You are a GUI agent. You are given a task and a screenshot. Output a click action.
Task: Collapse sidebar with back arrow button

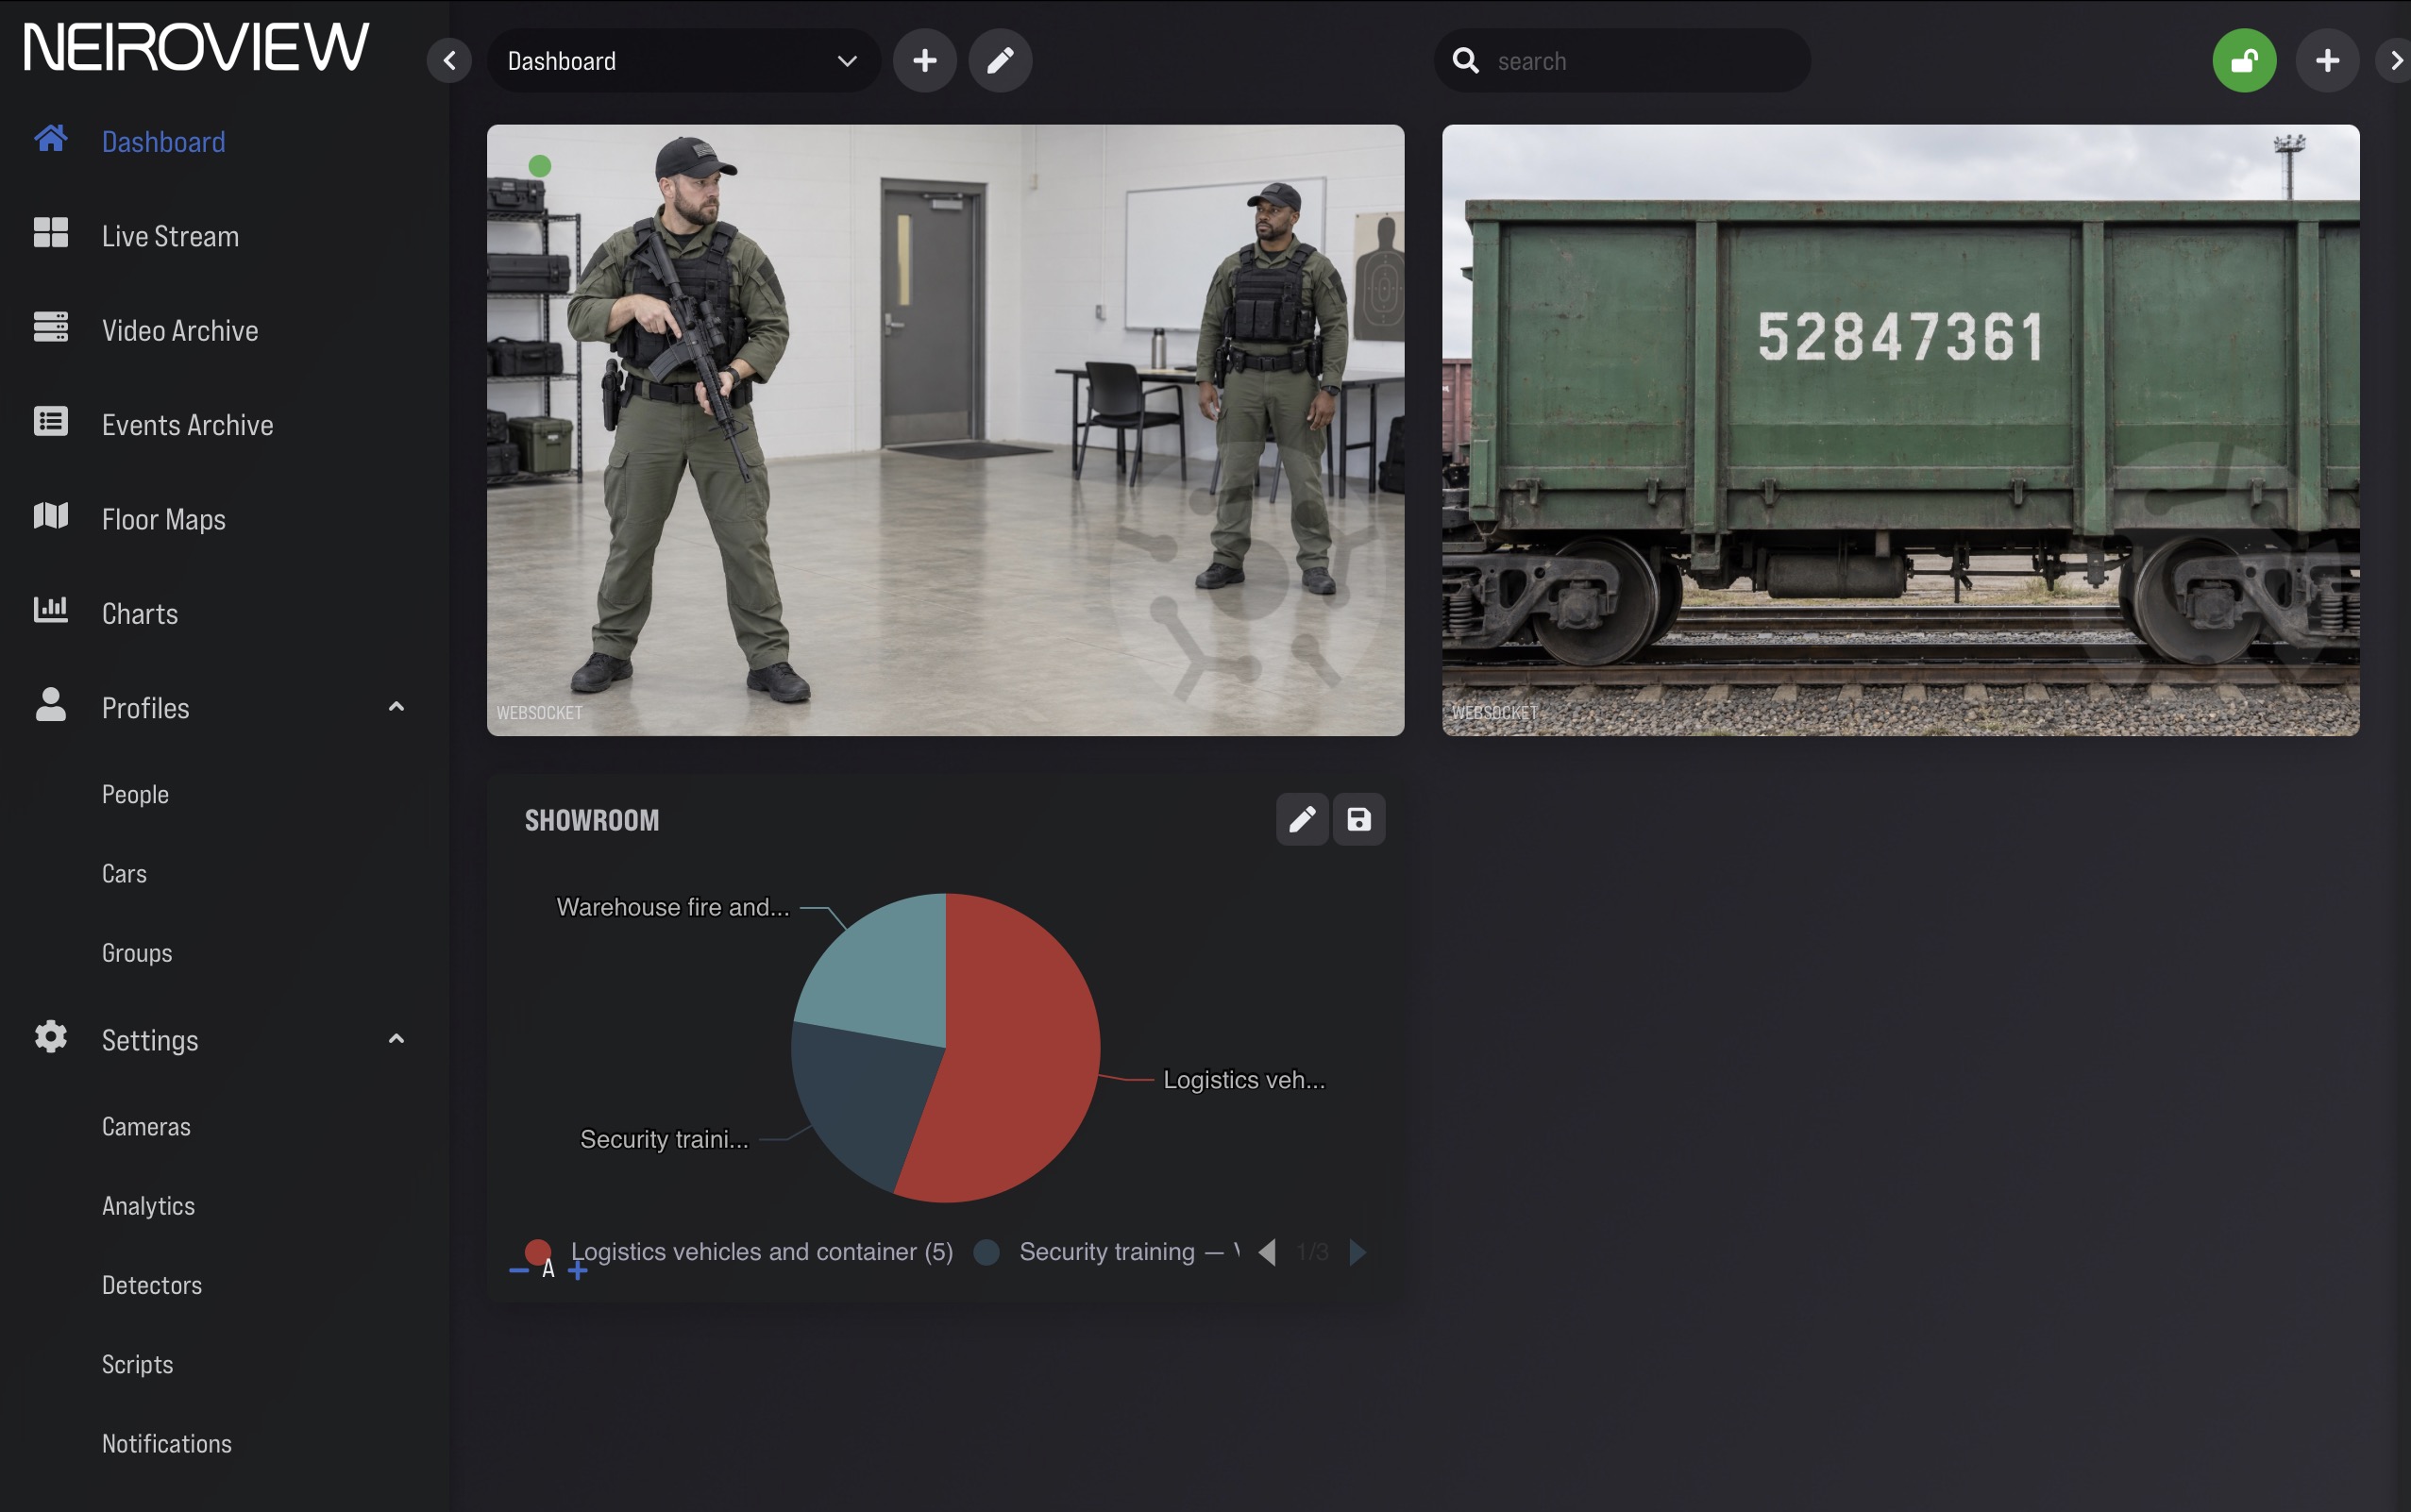tap(449, 61)
